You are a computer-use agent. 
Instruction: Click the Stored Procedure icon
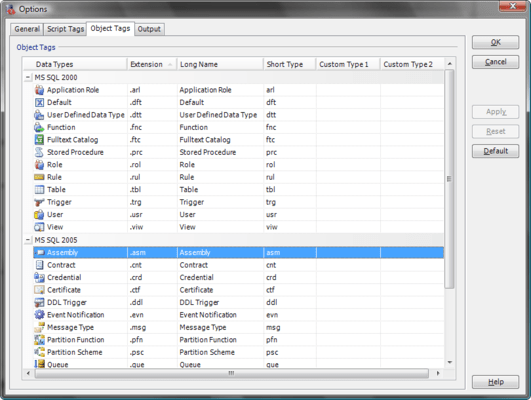coord(39,152)
